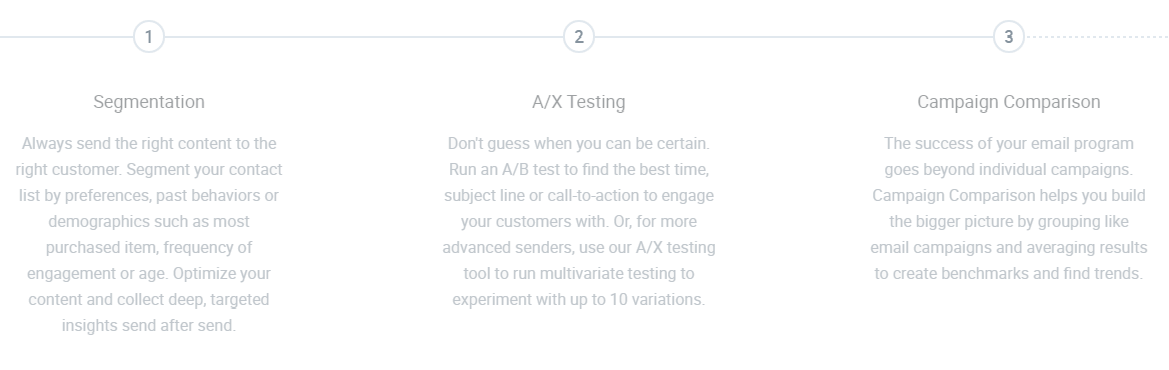The image size is (1169, 370).
Task: Go to the step 3 circle marker
Action: [x=1009, y=37]
